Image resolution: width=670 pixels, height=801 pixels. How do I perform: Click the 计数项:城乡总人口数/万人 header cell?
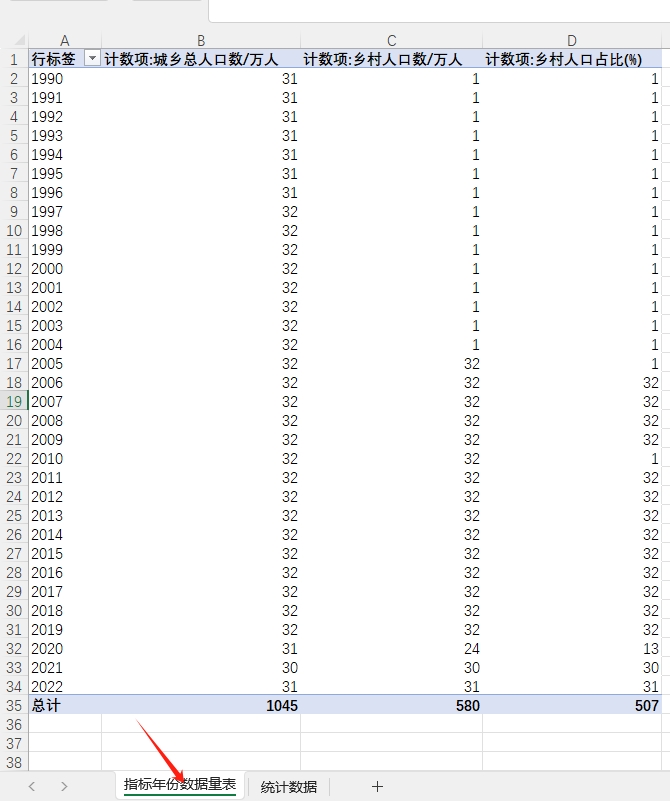201,59
